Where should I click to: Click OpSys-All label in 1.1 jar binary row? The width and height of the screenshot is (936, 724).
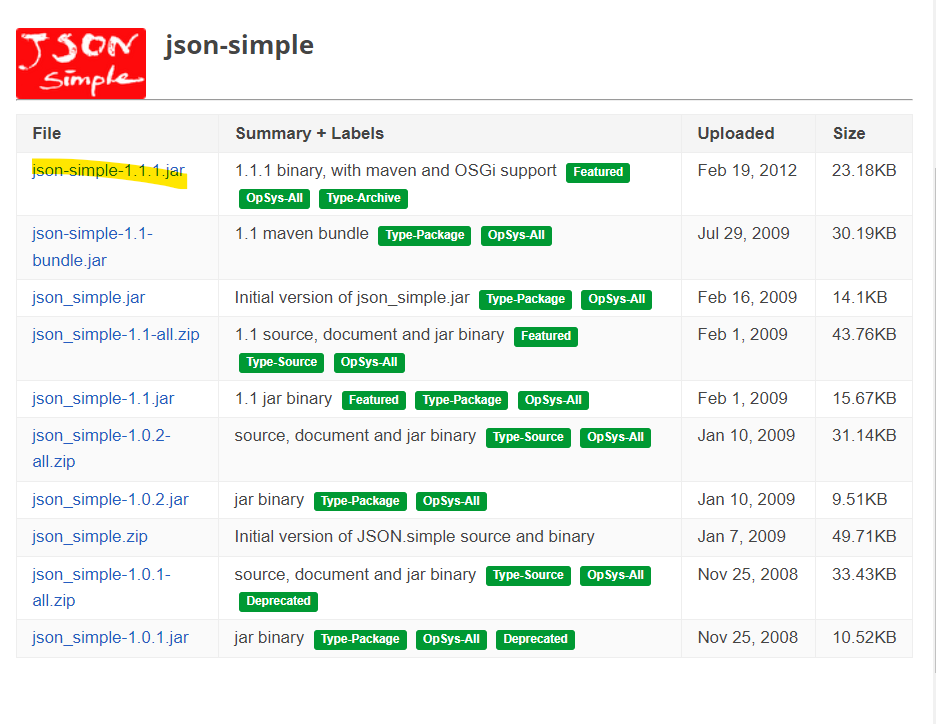(x=553, y=400)
